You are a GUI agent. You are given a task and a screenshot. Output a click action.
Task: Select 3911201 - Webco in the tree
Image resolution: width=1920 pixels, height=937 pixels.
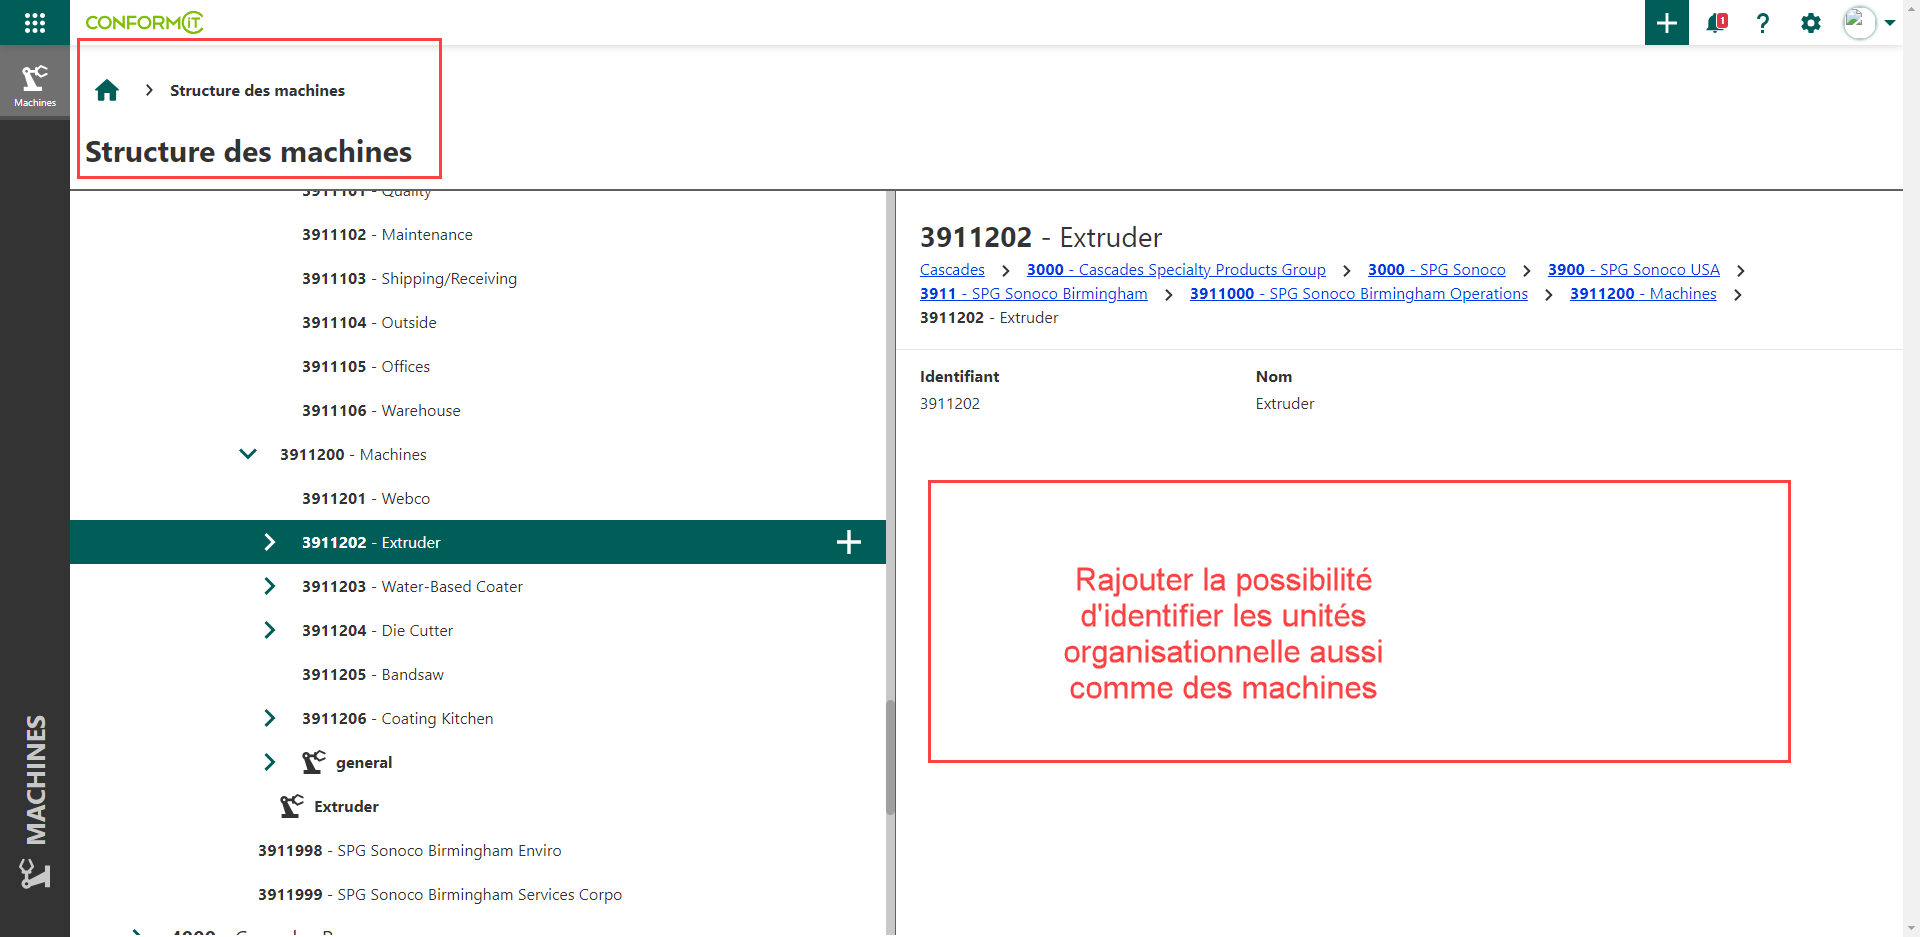tap(366, 498)
